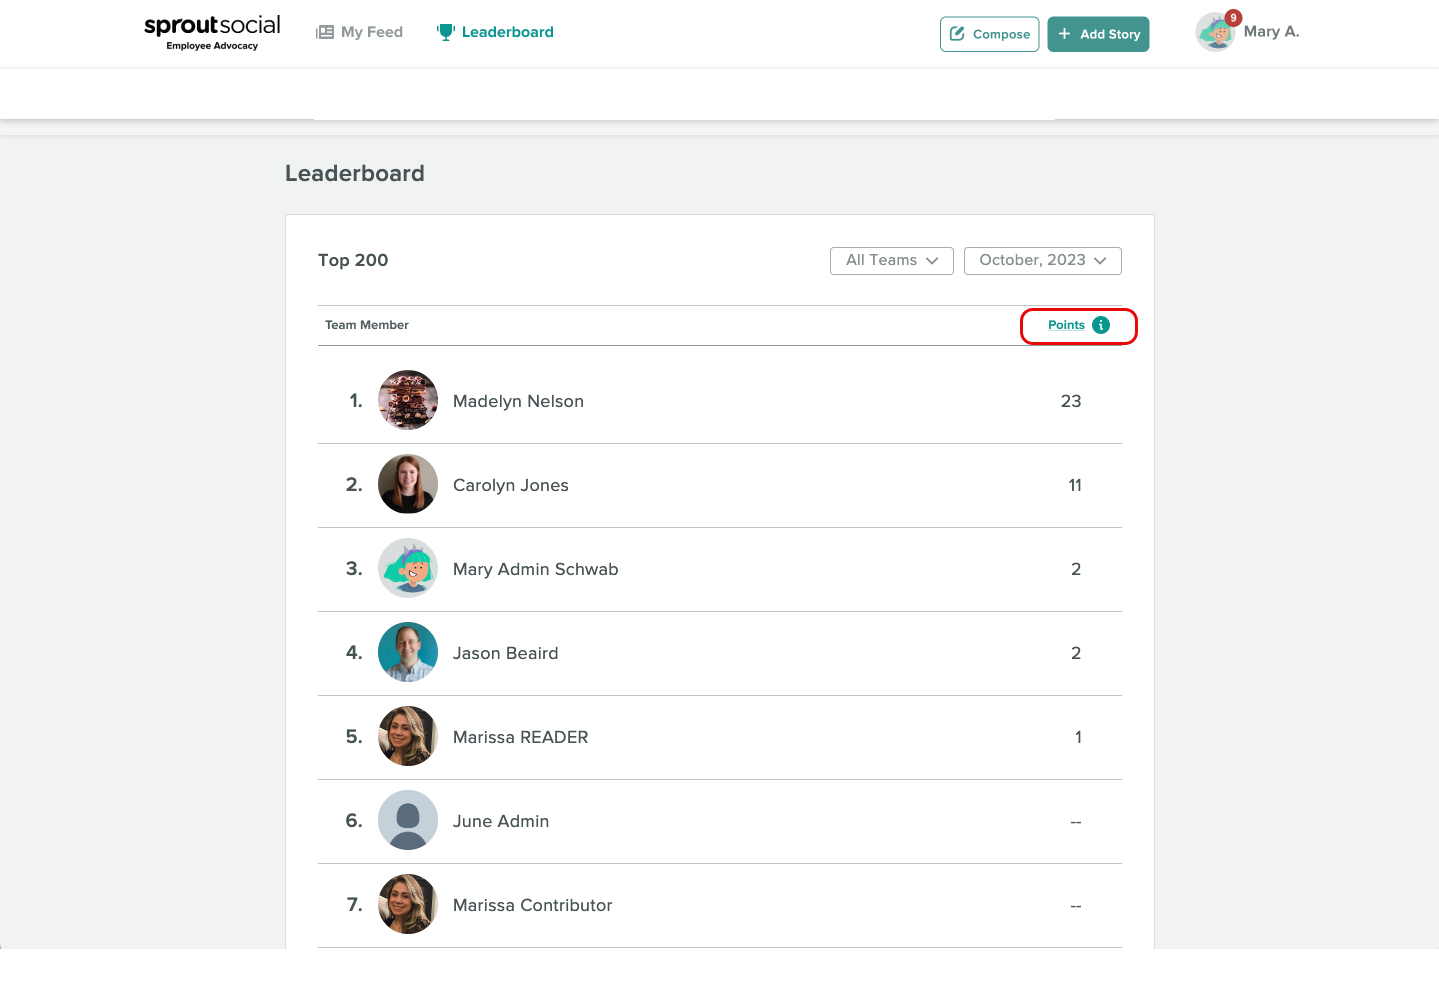Click the Compose button
1439x1002 pixels.
pos(989,34)
